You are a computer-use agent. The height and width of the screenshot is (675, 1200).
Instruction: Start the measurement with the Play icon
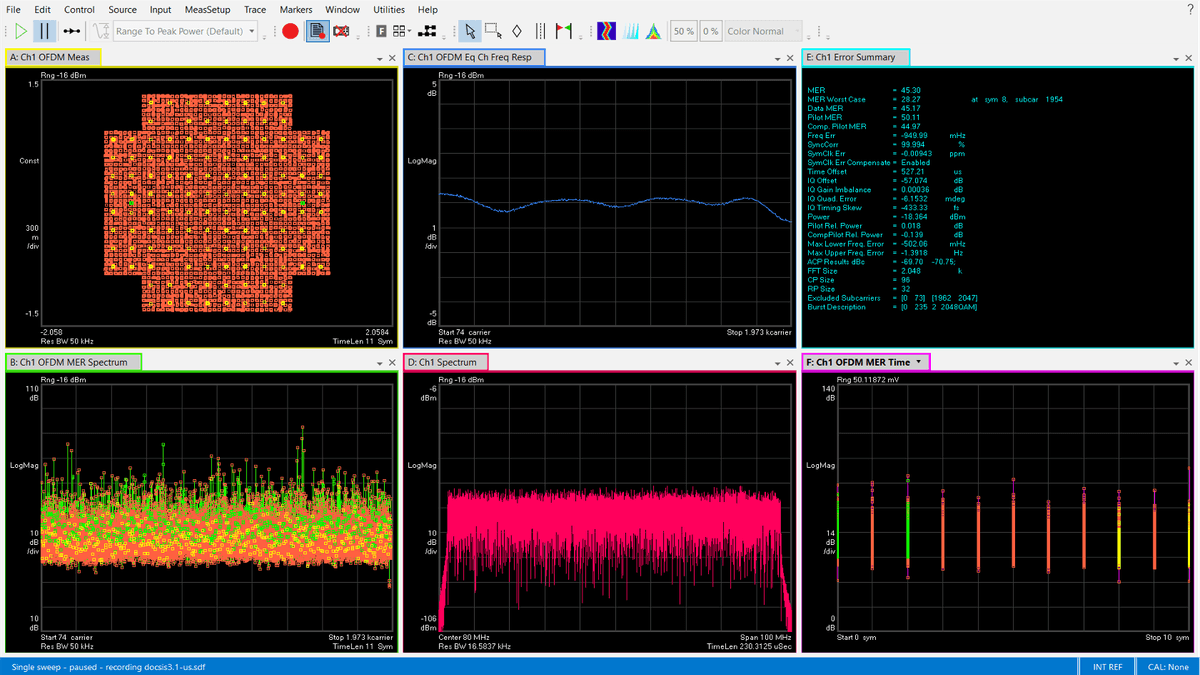click(21, 30)
